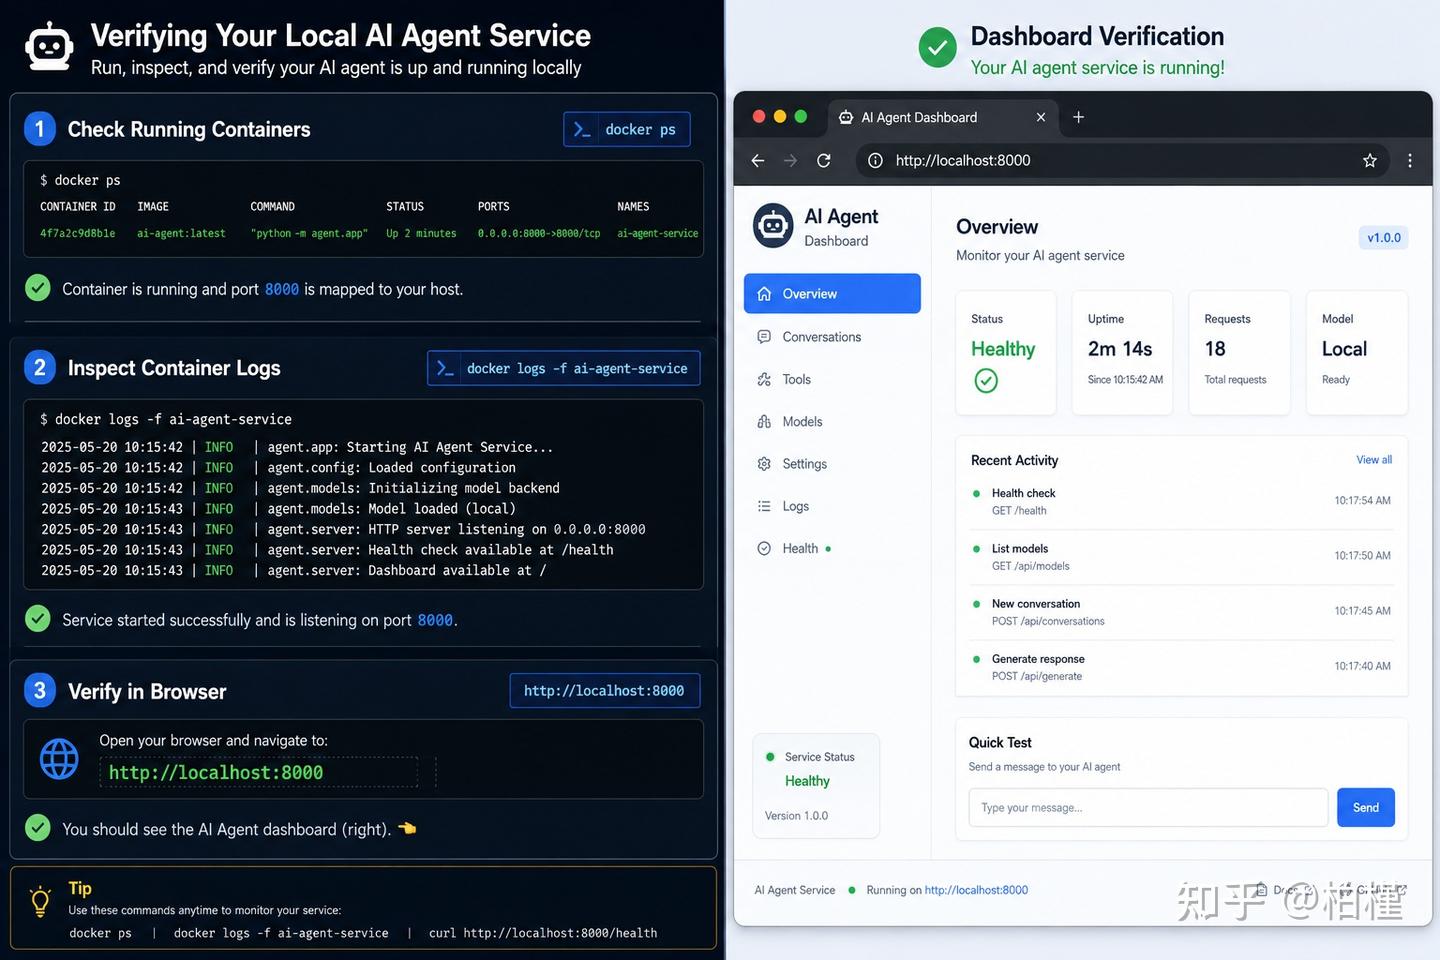The width and height of the screenshot is (1440, 960).
Task: Click the Health check-circle icon in sidebar
Action: [764, 548]
